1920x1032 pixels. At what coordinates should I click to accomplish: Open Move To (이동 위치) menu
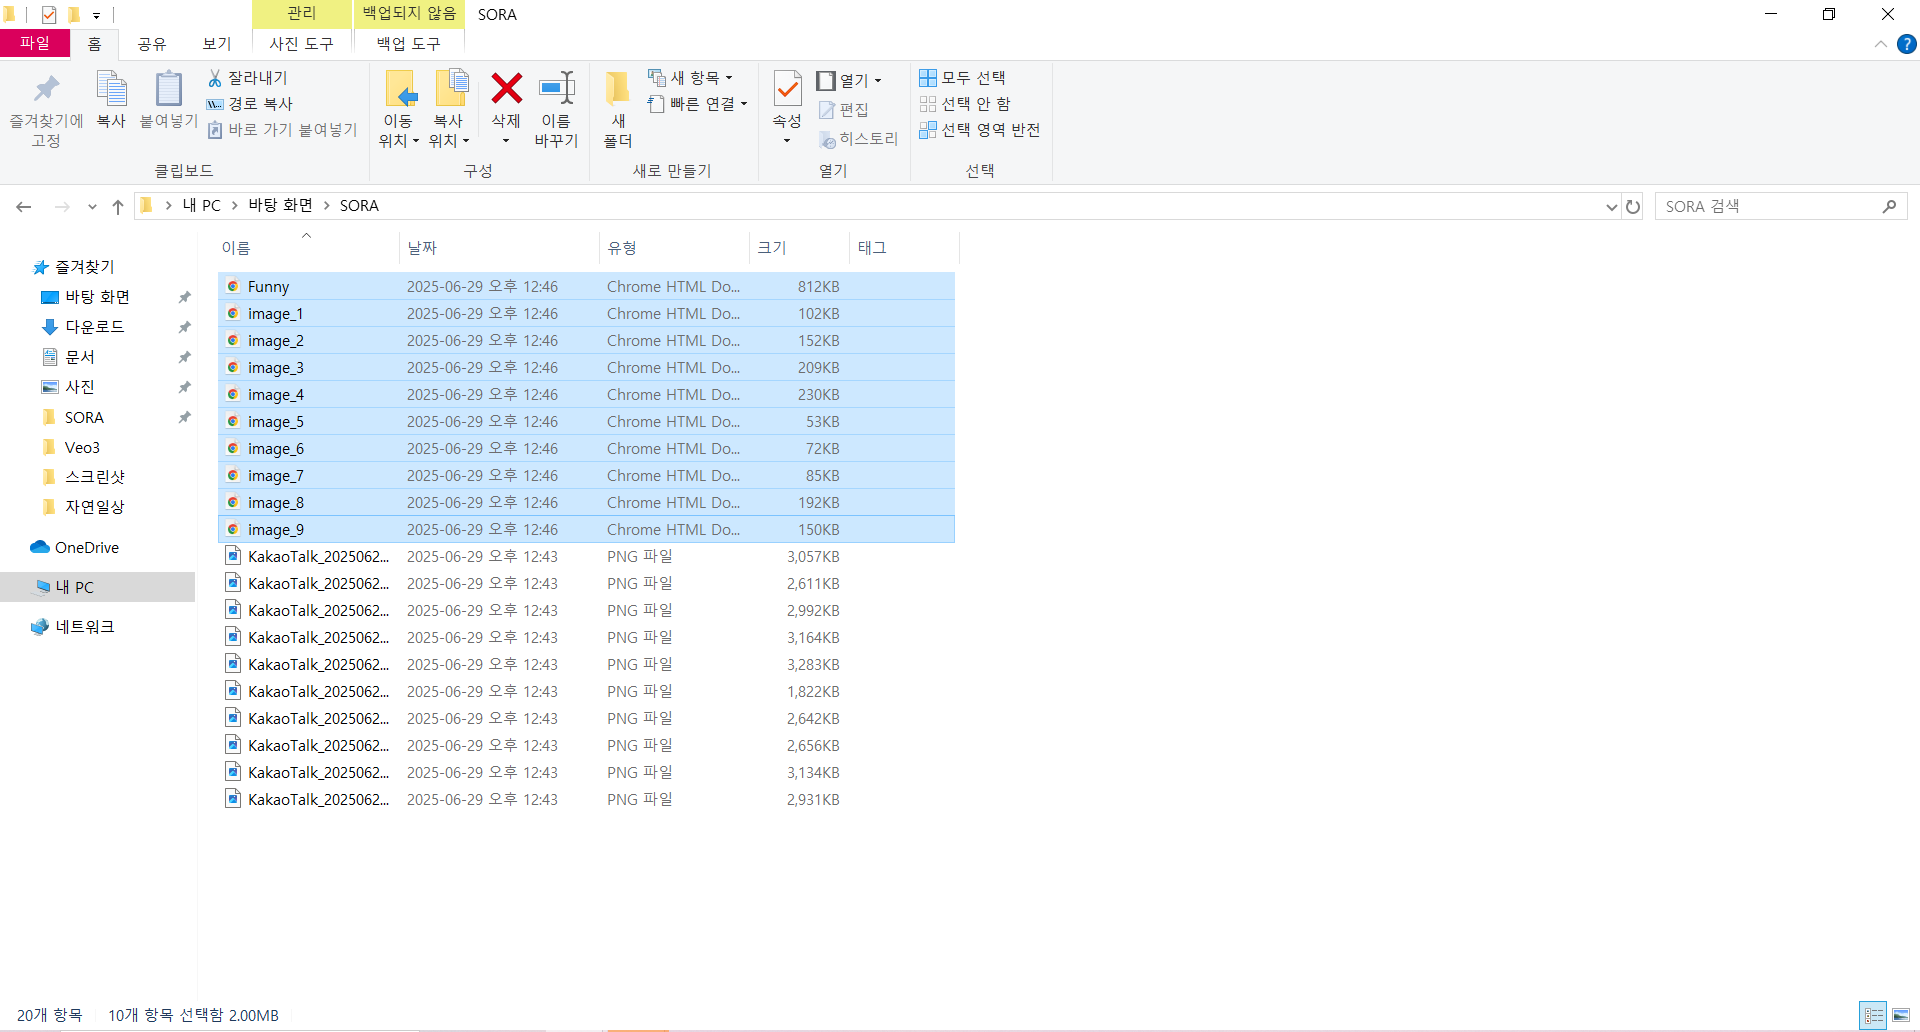(x=399, y=110)
